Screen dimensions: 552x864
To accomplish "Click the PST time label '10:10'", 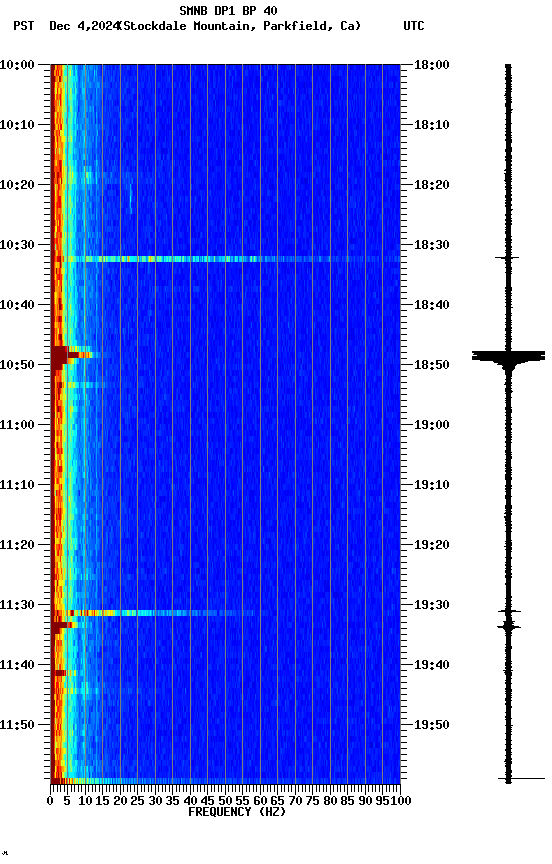I will [17, 125].
